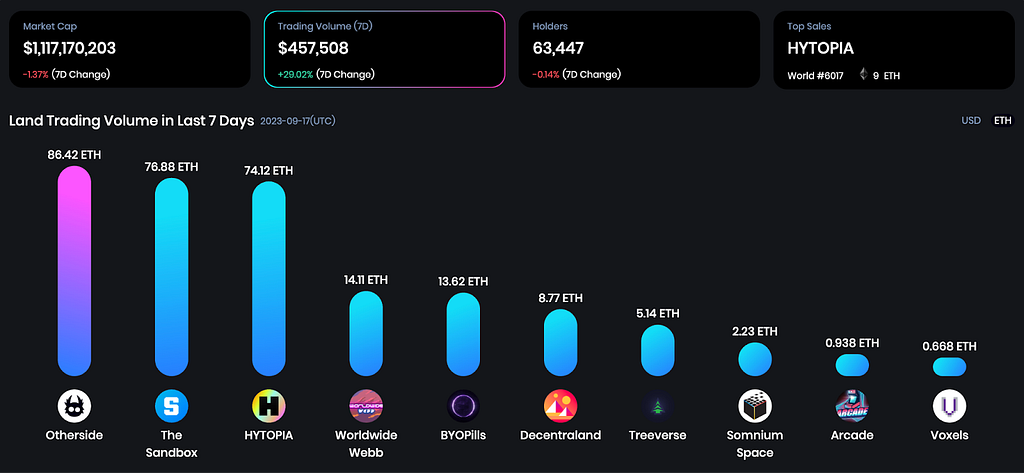Image resolution: width=1024 pixels, height=473 pixels.
Task: Click the -1.37% 7D change
Action: (36, 74)
